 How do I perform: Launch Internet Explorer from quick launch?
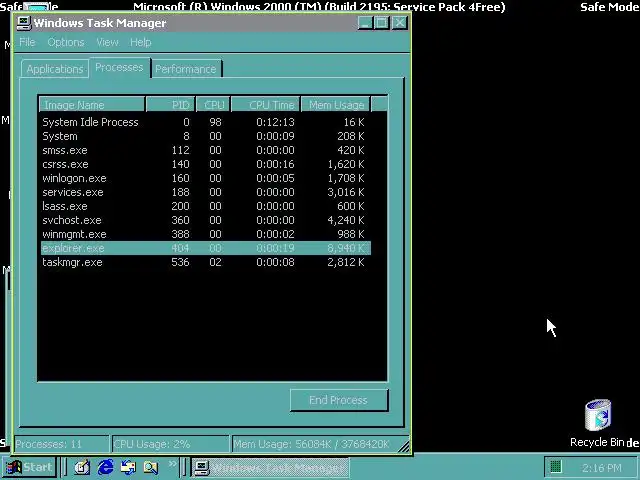pos(105,467)
